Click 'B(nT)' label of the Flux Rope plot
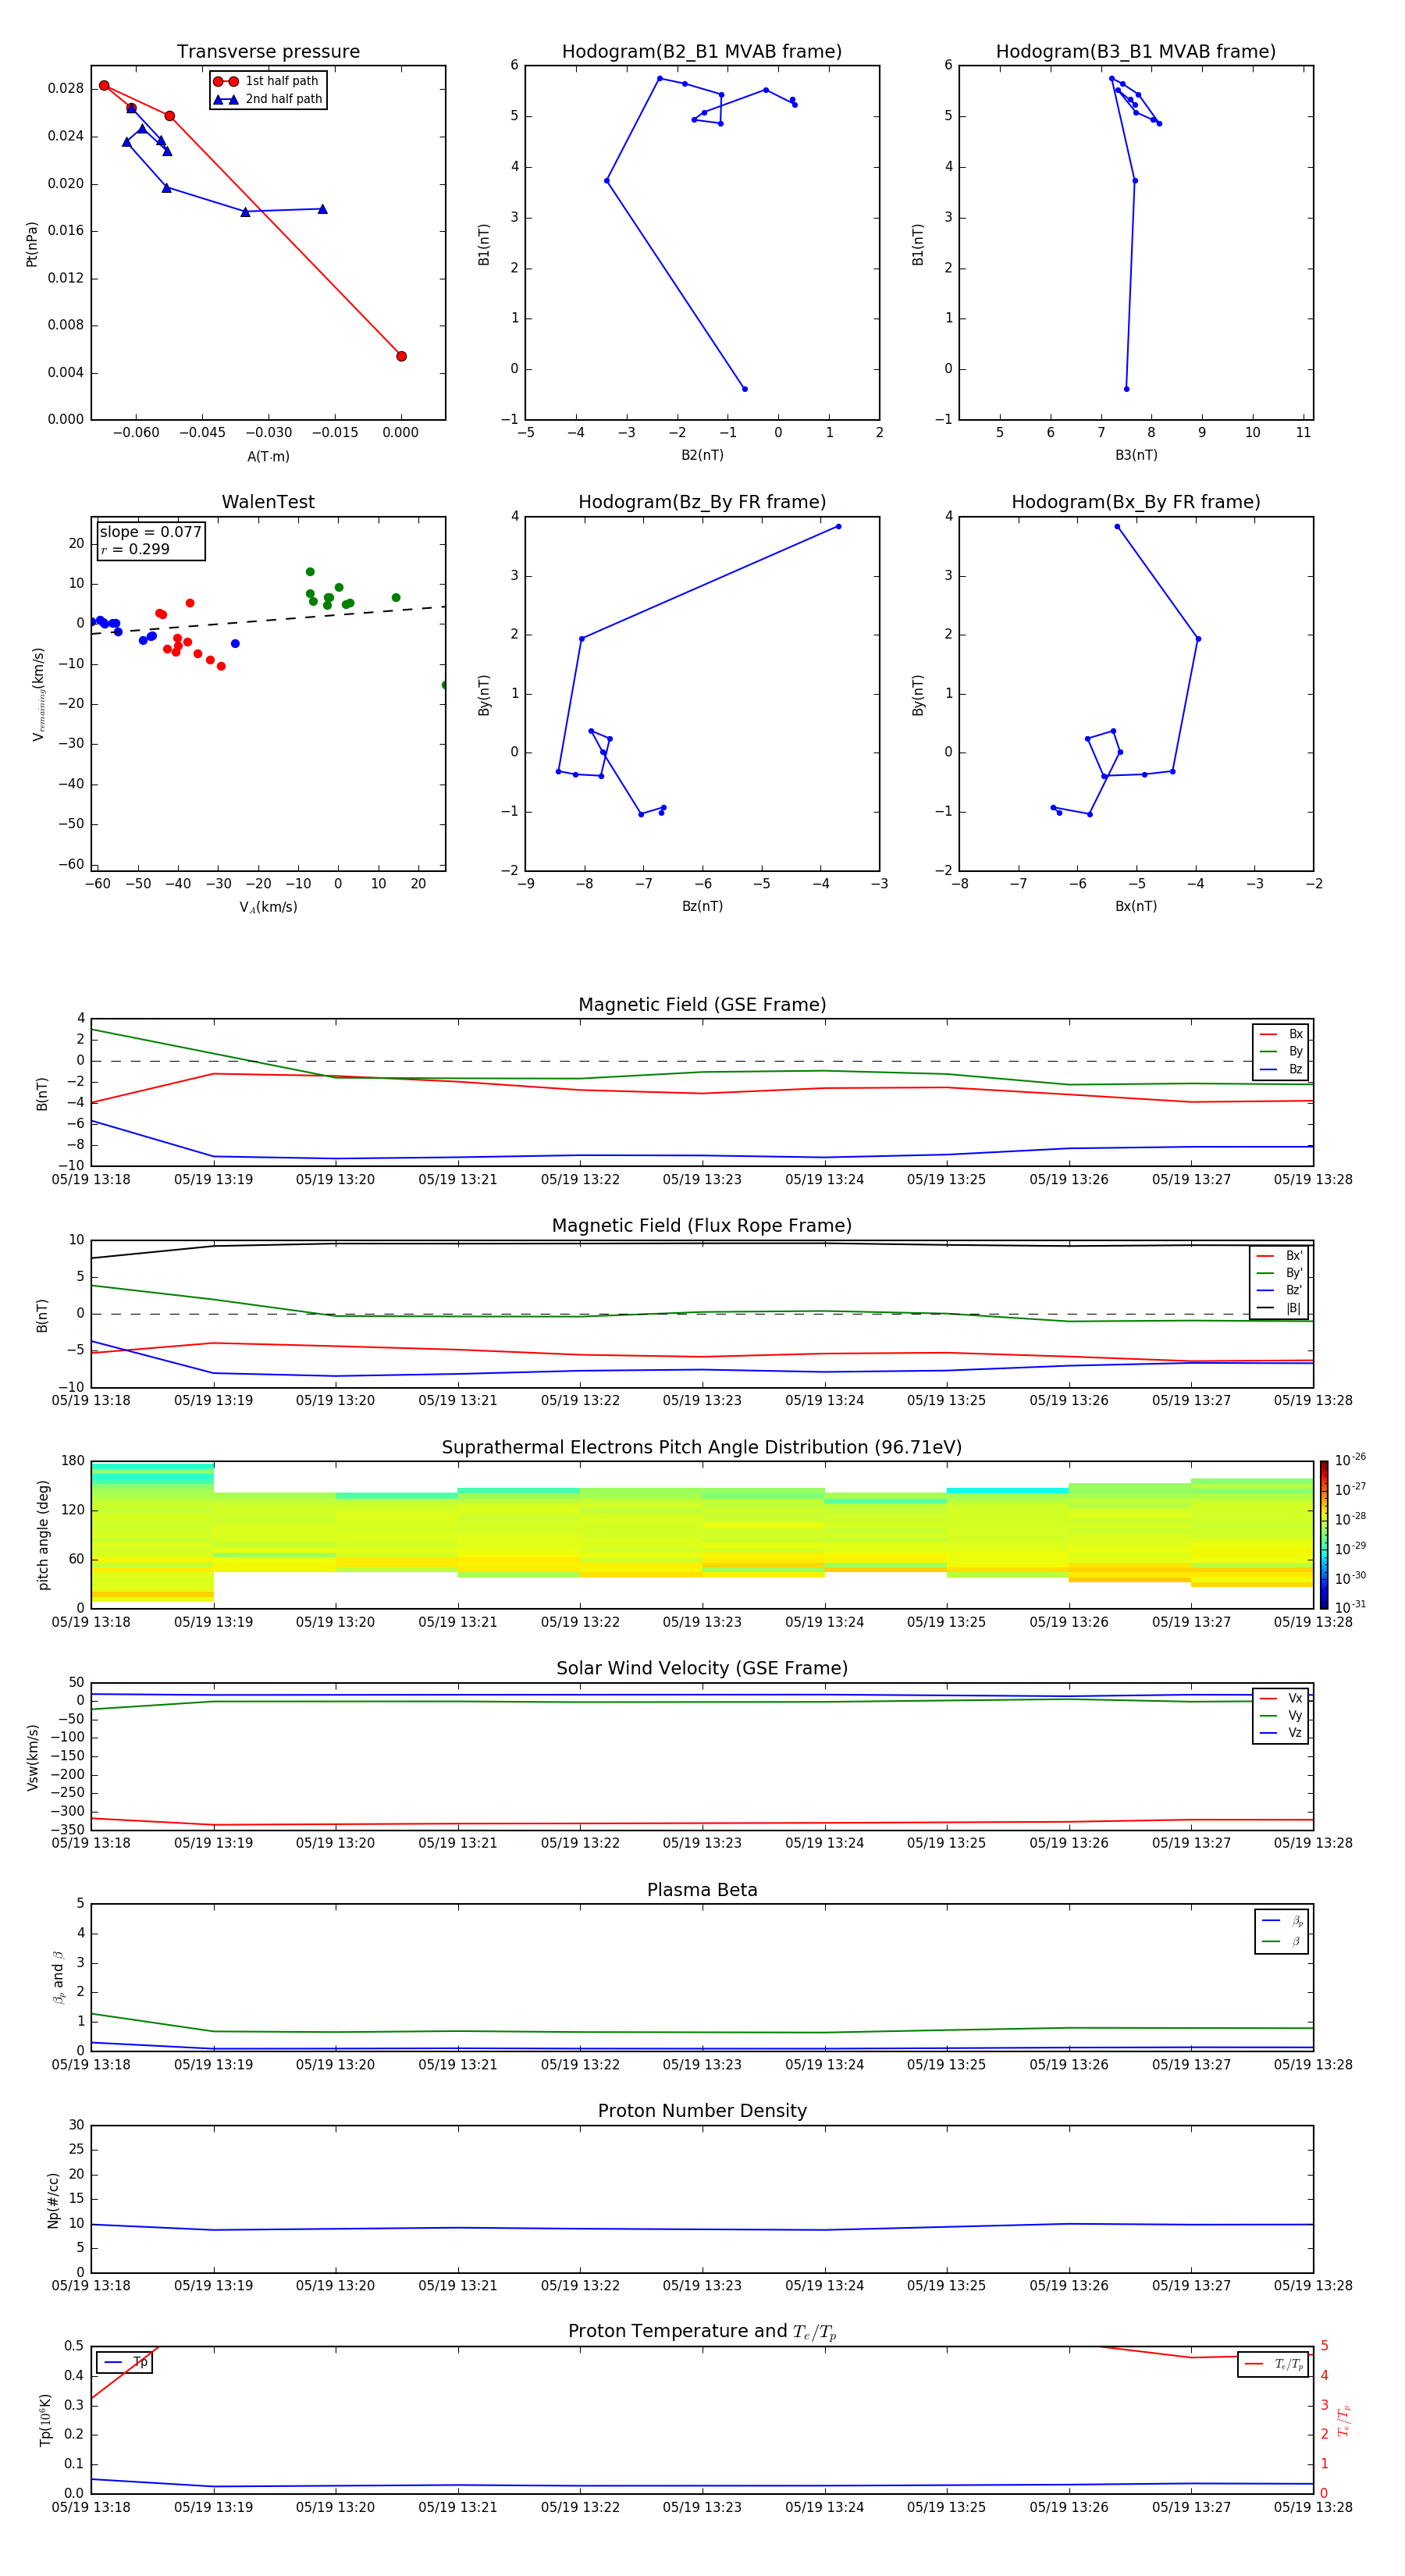Image resolution: width=1405 pixels, height=2576 pixels. pos(42,1315)
